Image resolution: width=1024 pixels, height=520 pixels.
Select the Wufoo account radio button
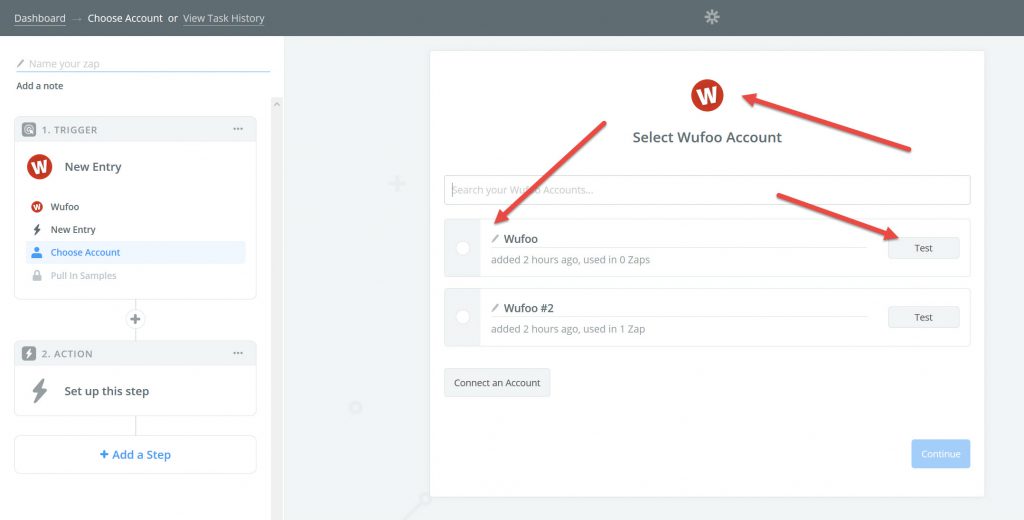coord(462,248)
